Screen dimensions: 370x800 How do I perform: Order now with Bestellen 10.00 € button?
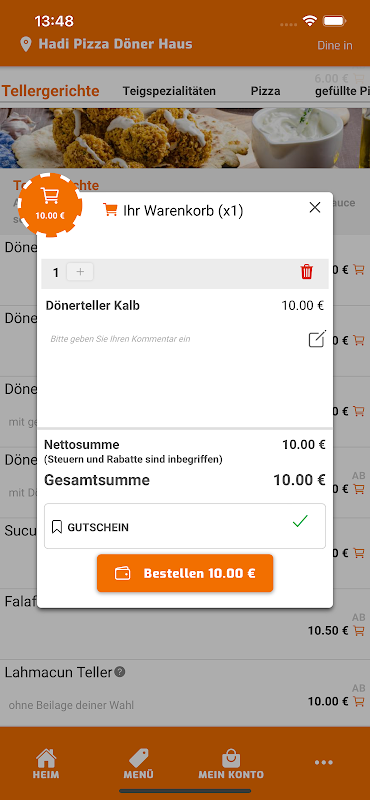tap(185, 573)
